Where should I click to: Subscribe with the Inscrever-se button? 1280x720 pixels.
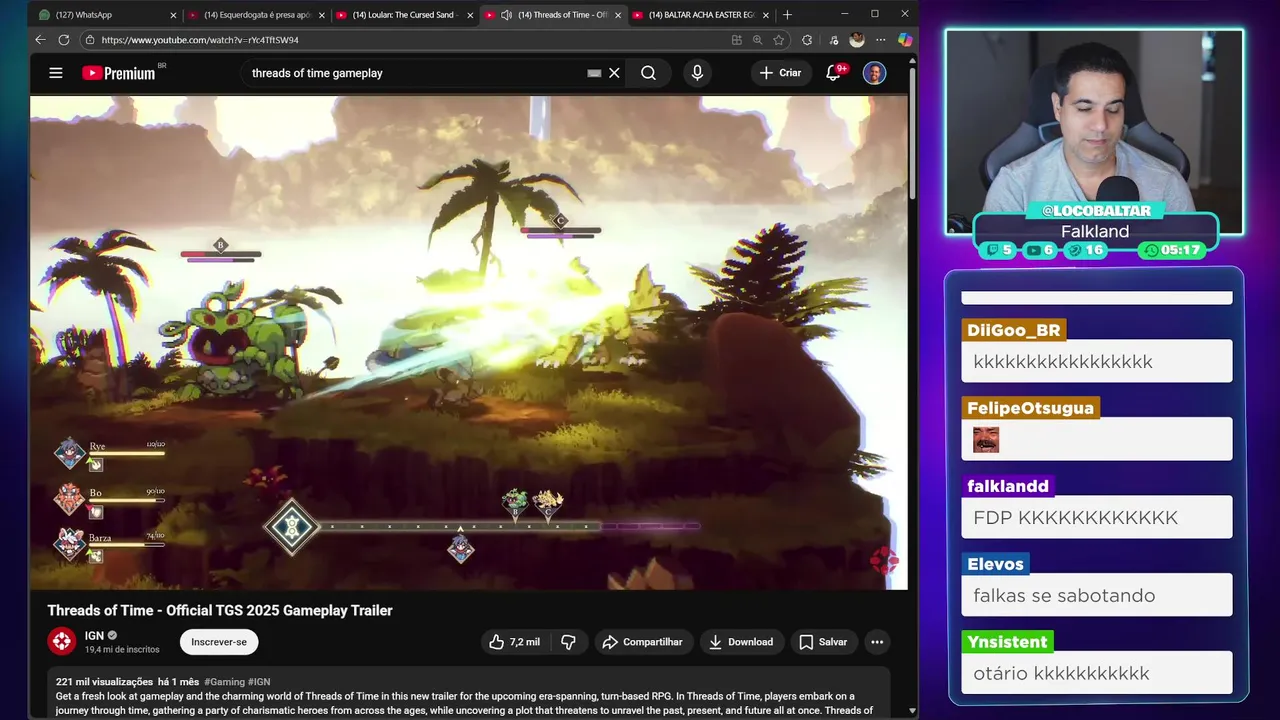219,642
